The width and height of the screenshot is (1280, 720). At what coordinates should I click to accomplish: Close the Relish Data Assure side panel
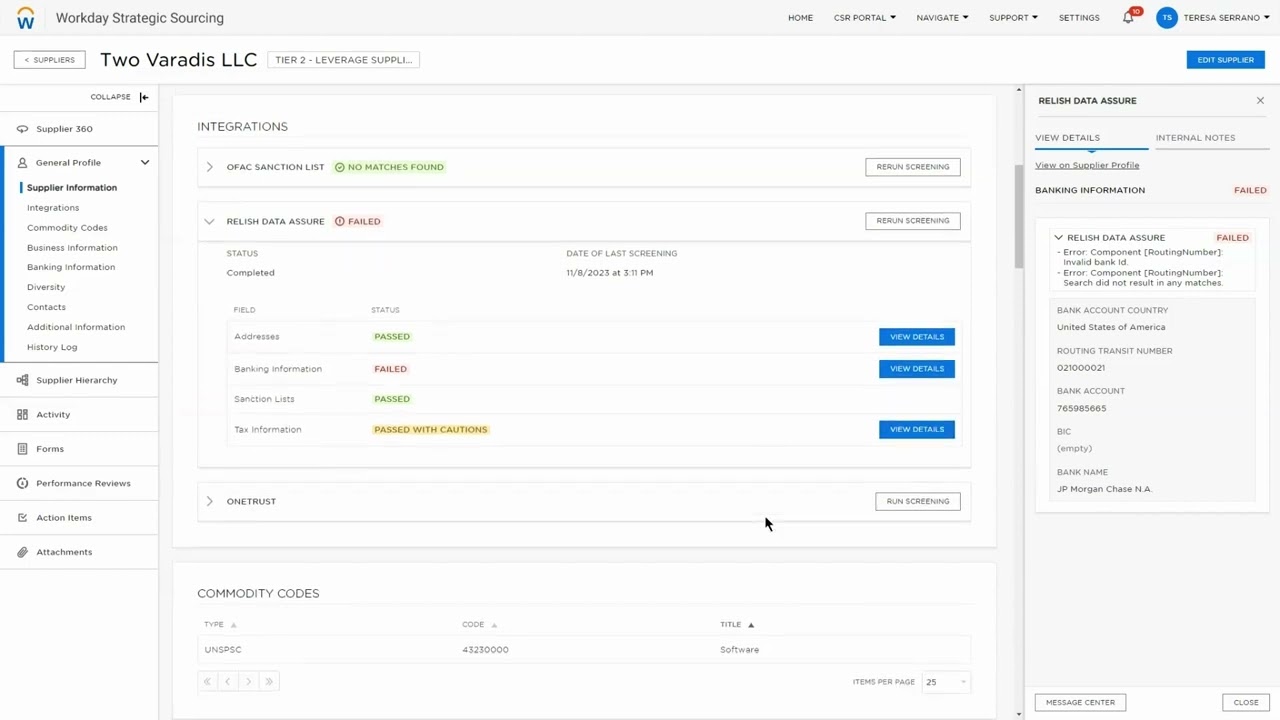(1260, 101)
